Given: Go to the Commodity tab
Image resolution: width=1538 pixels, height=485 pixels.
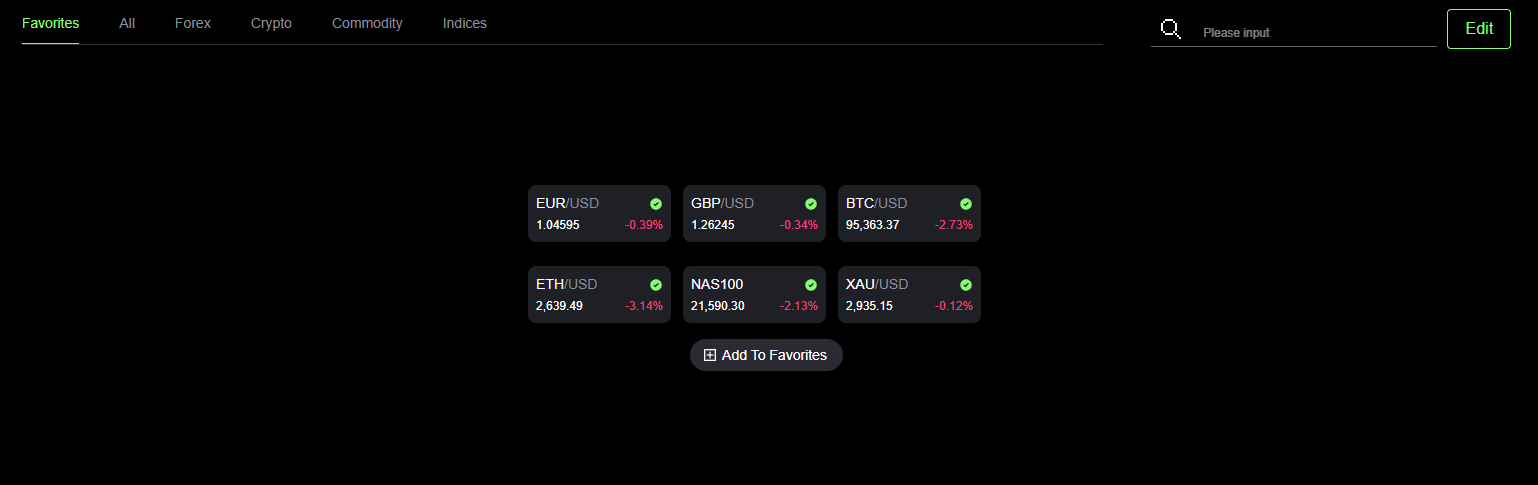Looking at the screenshot, I should tap(367, 23).
